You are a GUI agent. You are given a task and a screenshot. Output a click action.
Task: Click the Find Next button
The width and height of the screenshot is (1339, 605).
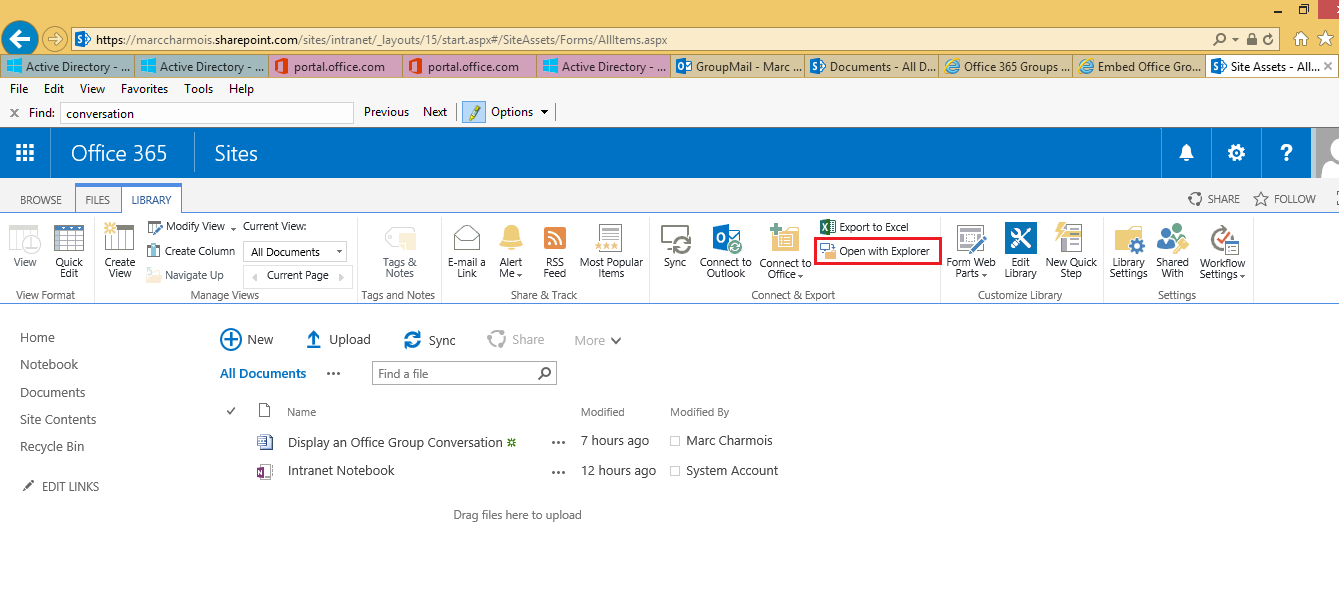pos(435,112)
